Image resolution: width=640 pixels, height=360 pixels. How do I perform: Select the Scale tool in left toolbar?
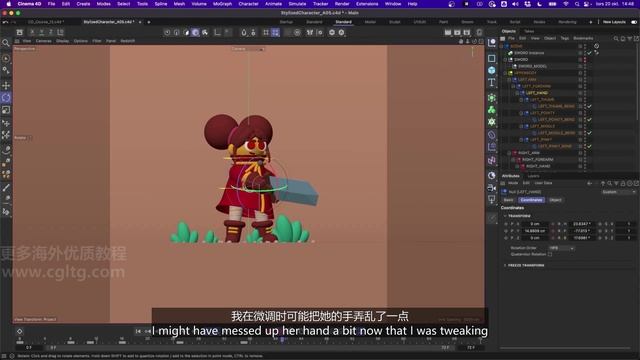[x=6, y=110]
